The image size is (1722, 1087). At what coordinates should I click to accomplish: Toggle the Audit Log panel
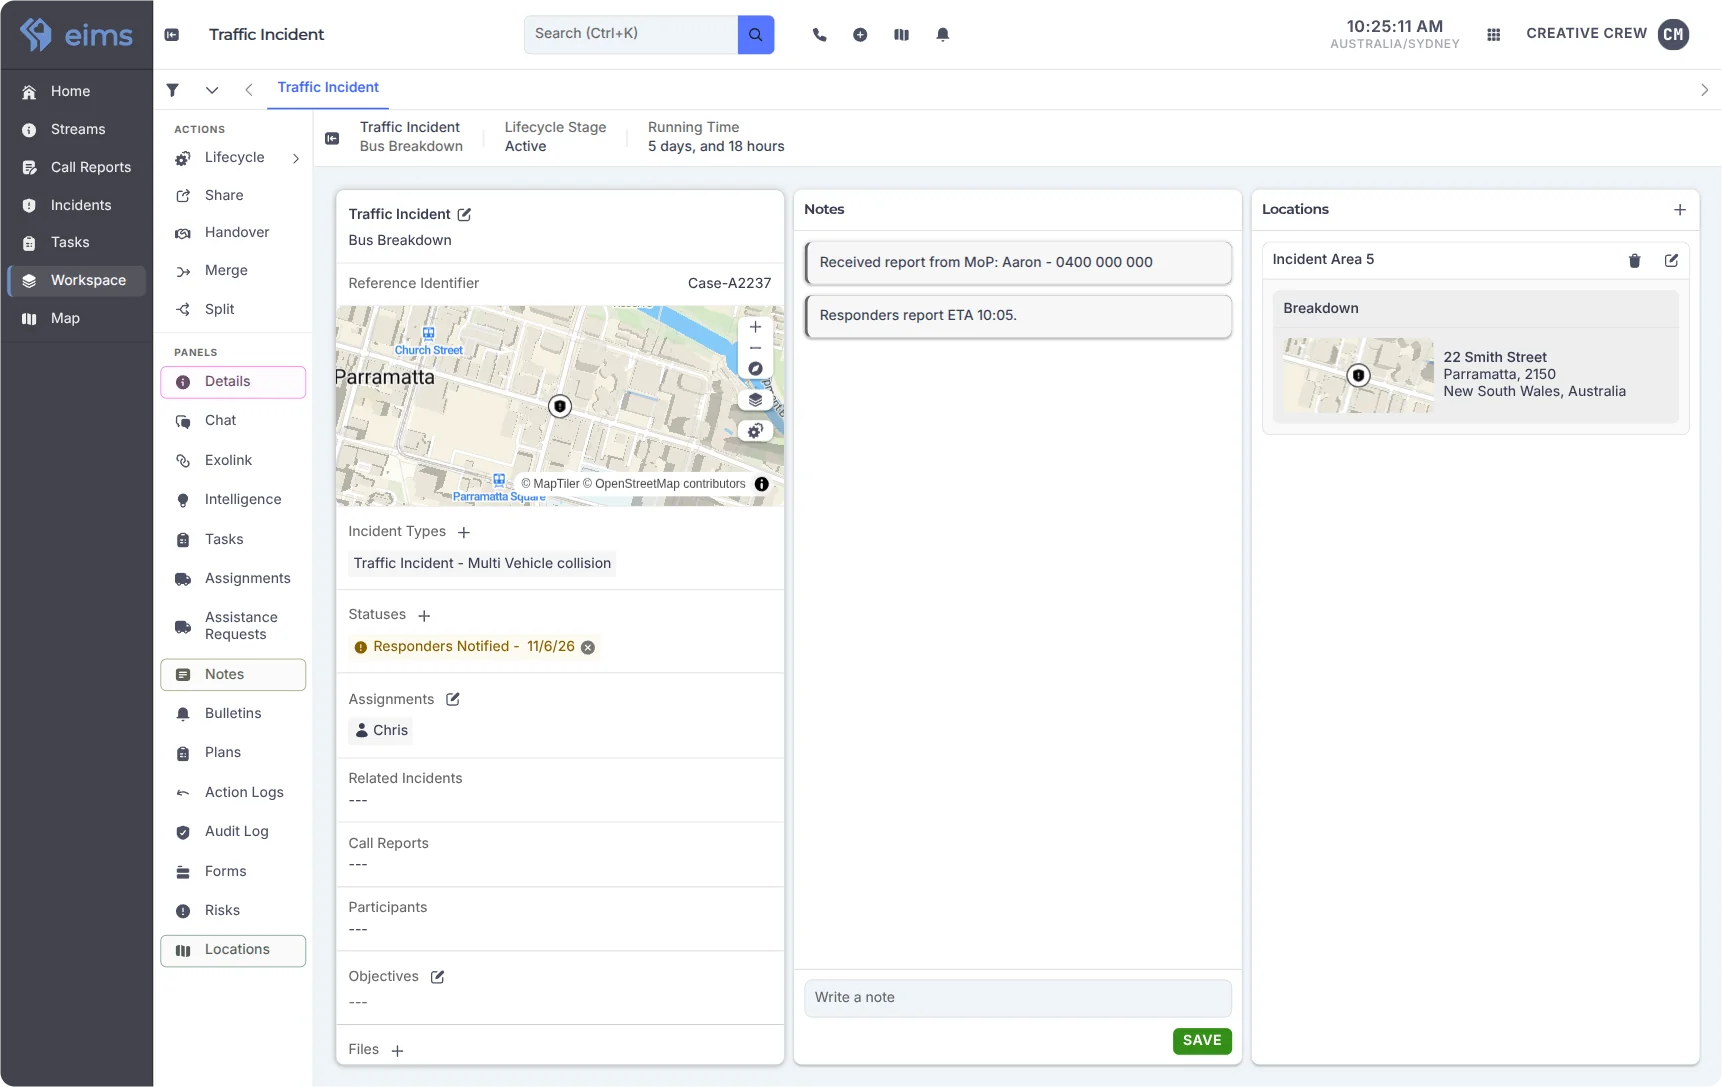point(233,832)
